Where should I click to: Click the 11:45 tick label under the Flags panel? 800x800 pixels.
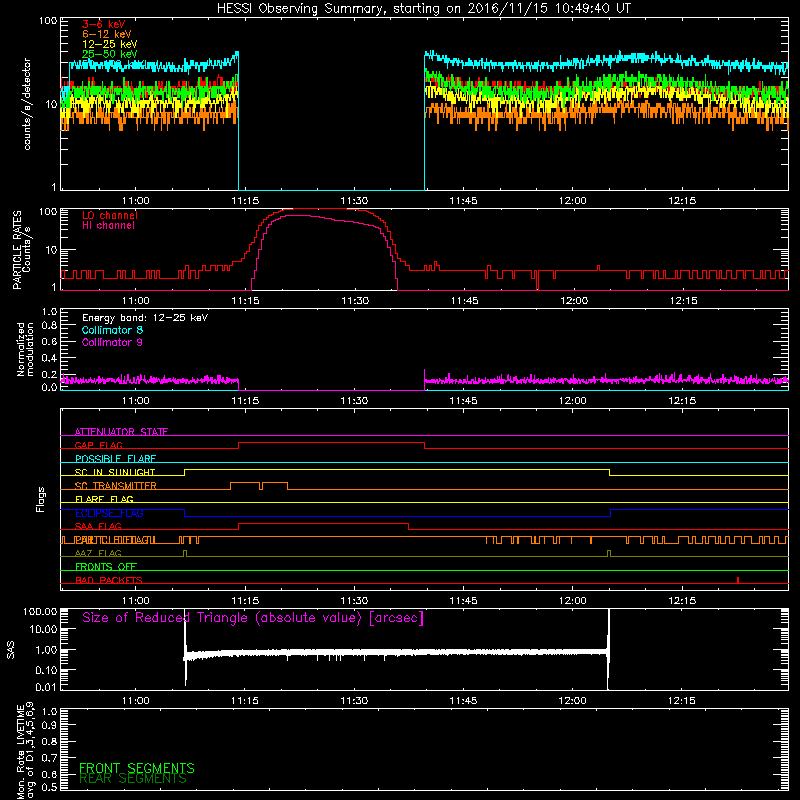click(x=463, y=601)
